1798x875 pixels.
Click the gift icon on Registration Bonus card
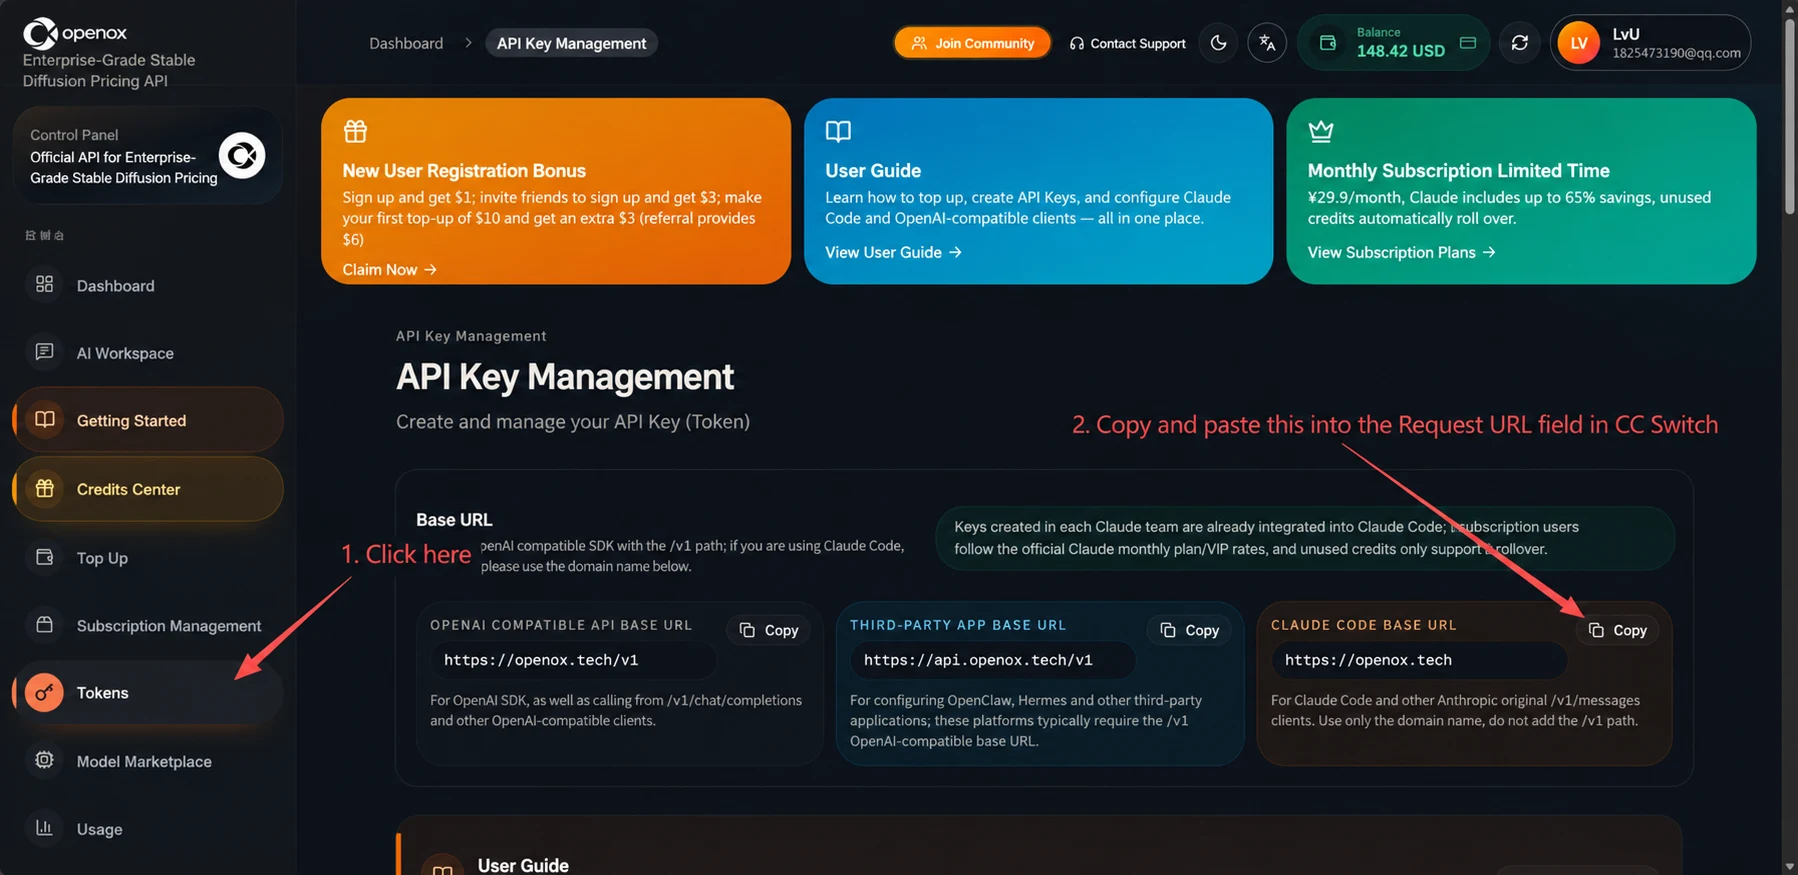pos(355,131)
